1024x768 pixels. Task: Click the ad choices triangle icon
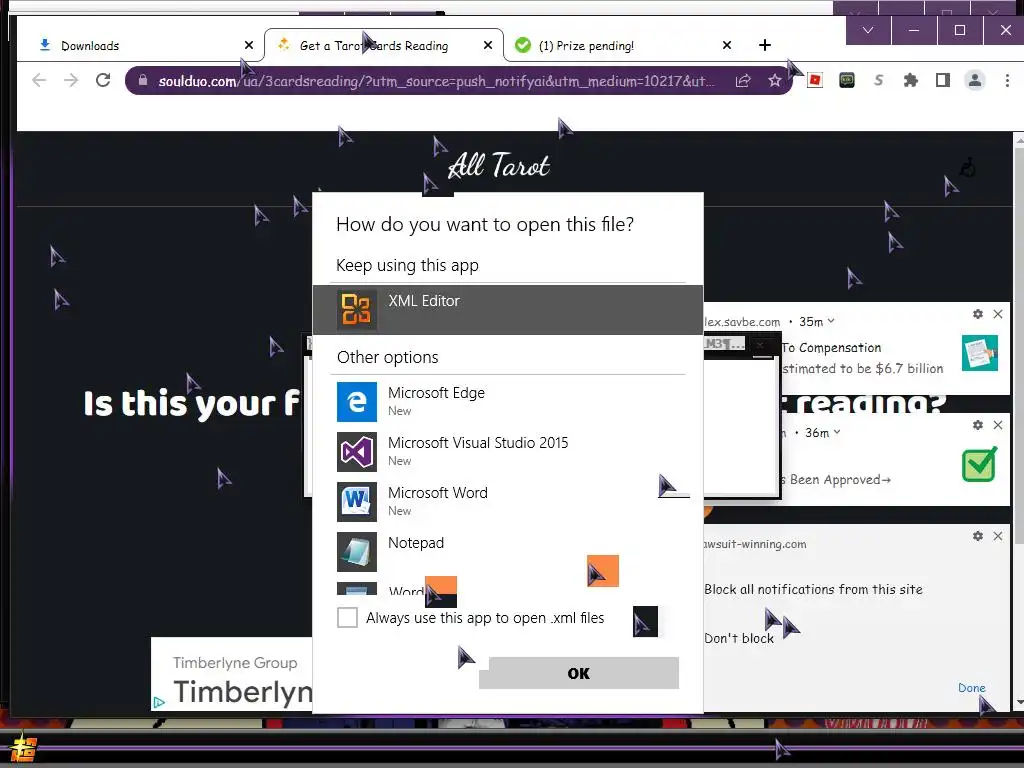click(159, 703)
